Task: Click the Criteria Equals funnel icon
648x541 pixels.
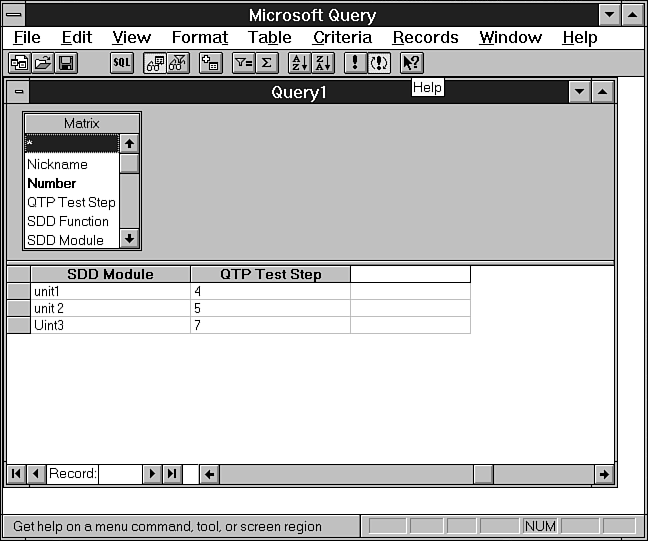Action: click(x=243, y=63)
